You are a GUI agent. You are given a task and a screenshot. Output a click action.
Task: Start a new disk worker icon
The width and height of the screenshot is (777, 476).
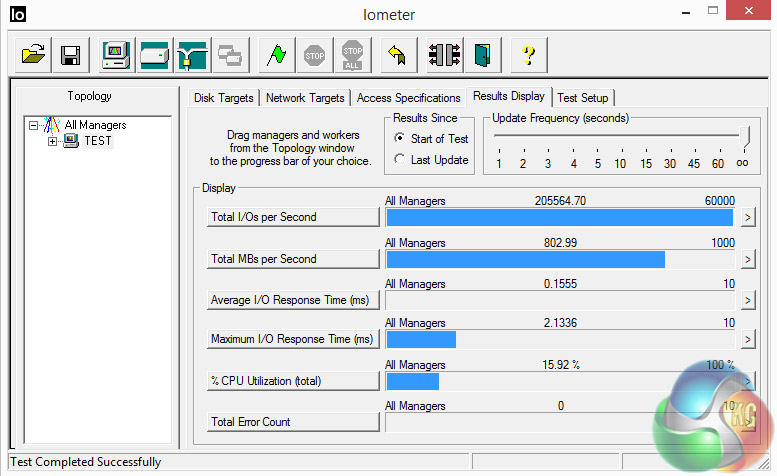tap(154, 55)
